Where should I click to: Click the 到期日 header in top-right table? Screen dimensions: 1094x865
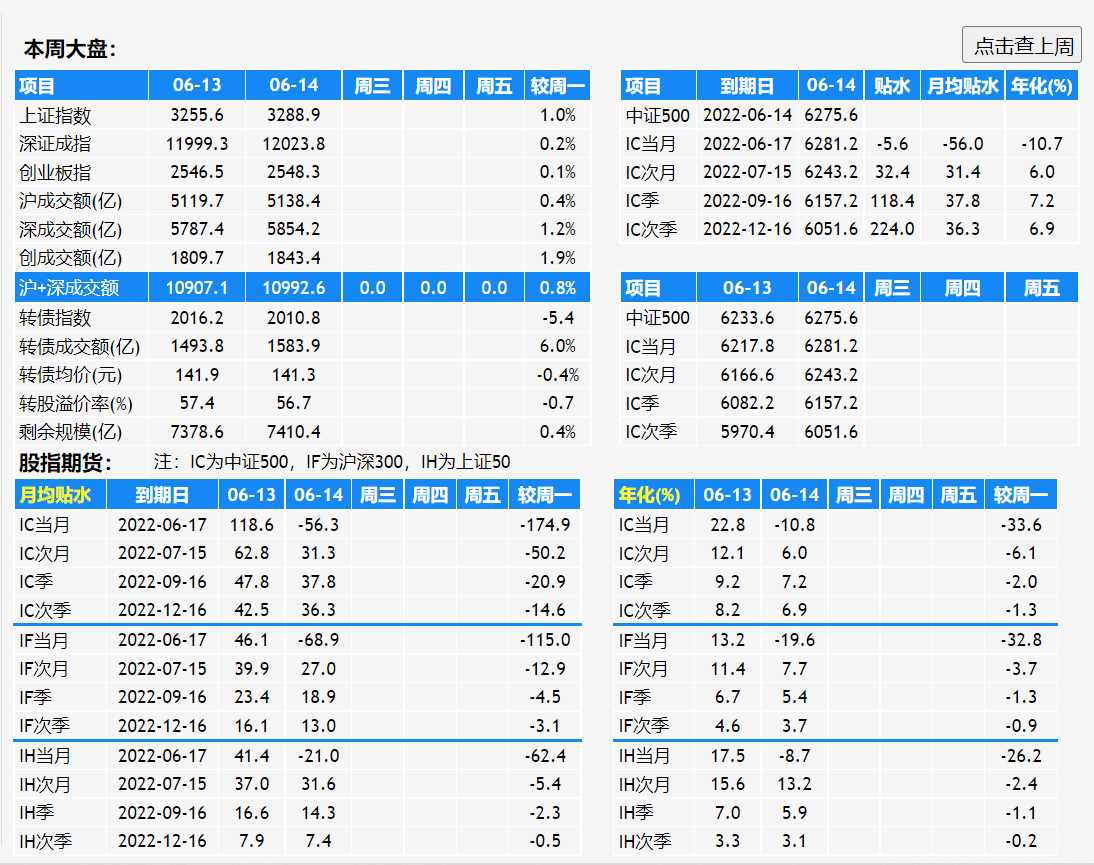747,86
